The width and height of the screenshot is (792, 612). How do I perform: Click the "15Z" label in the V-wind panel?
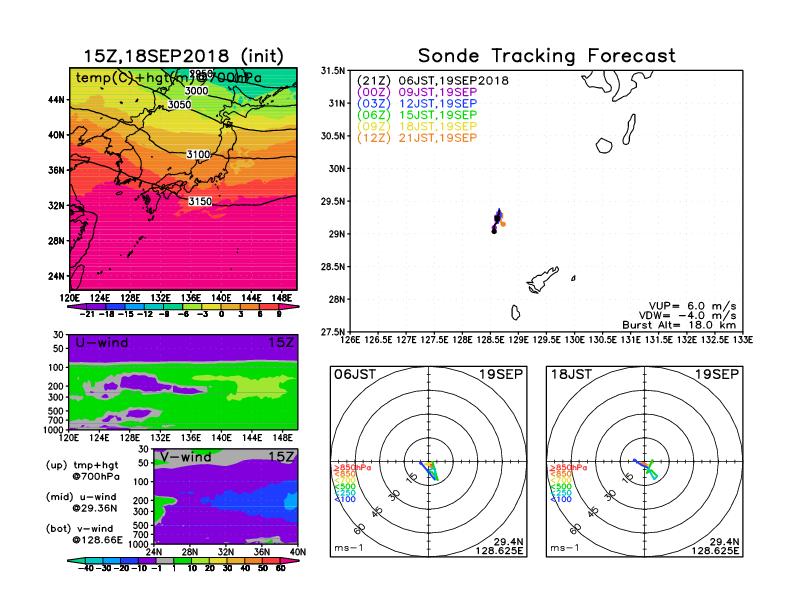(x=281, y=457)
